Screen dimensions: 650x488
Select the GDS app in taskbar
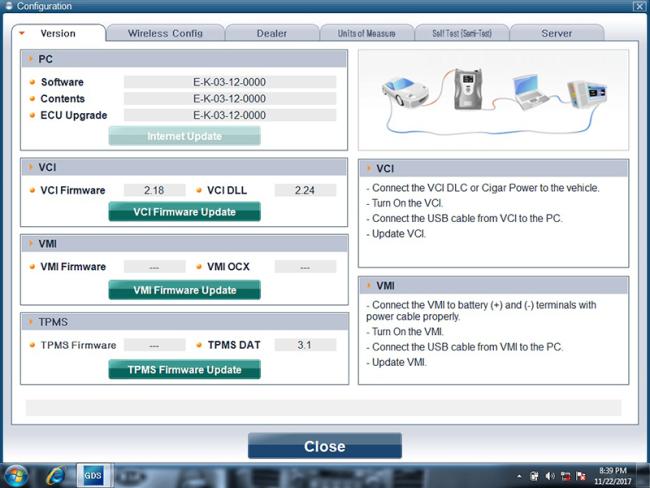[x=93, y=474]
